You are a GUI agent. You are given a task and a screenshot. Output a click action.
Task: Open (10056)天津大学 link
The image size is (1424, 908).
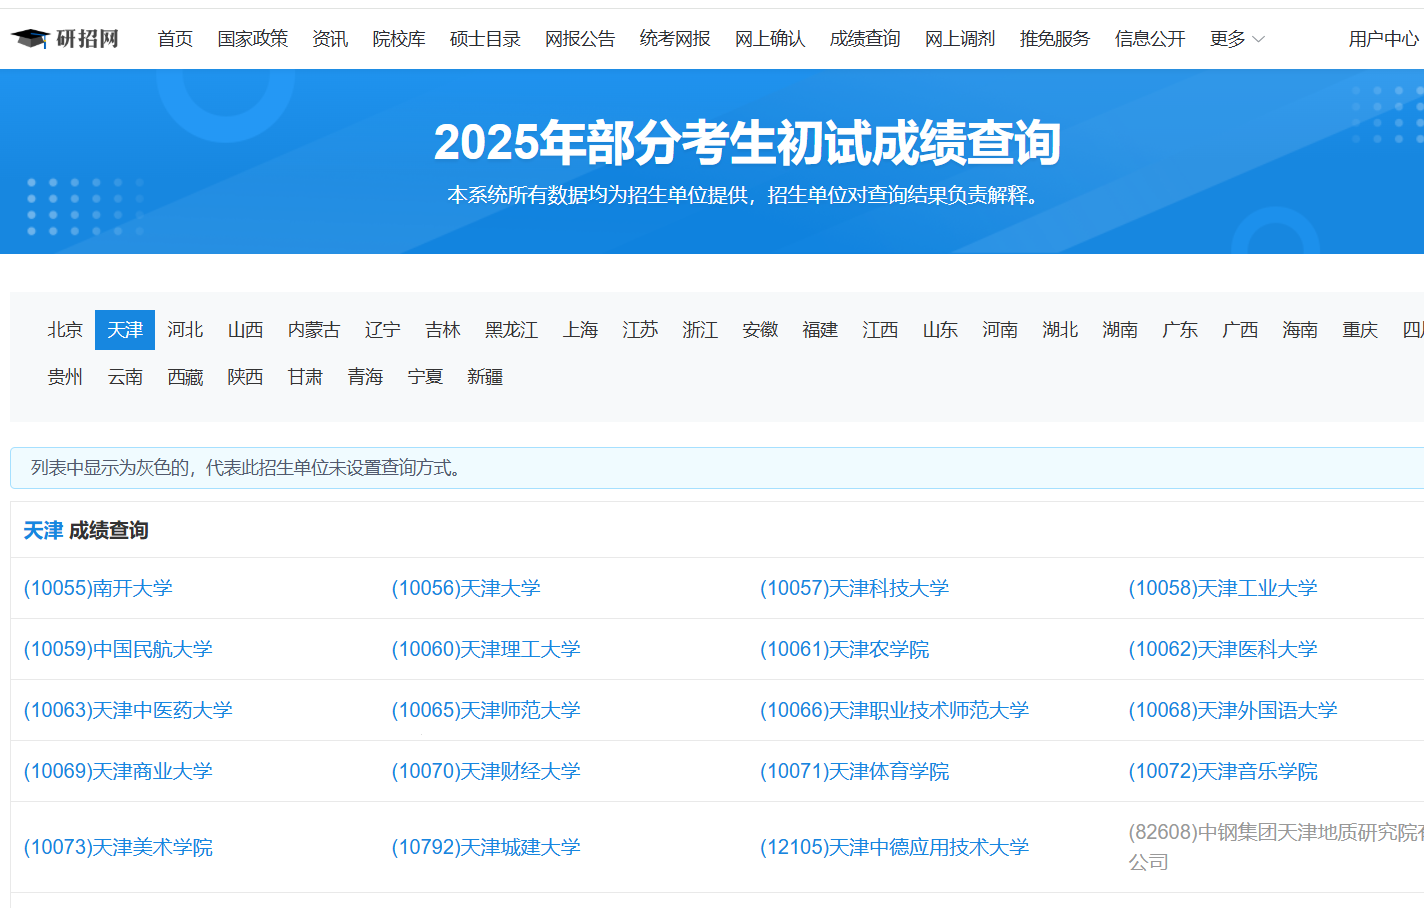466,588
